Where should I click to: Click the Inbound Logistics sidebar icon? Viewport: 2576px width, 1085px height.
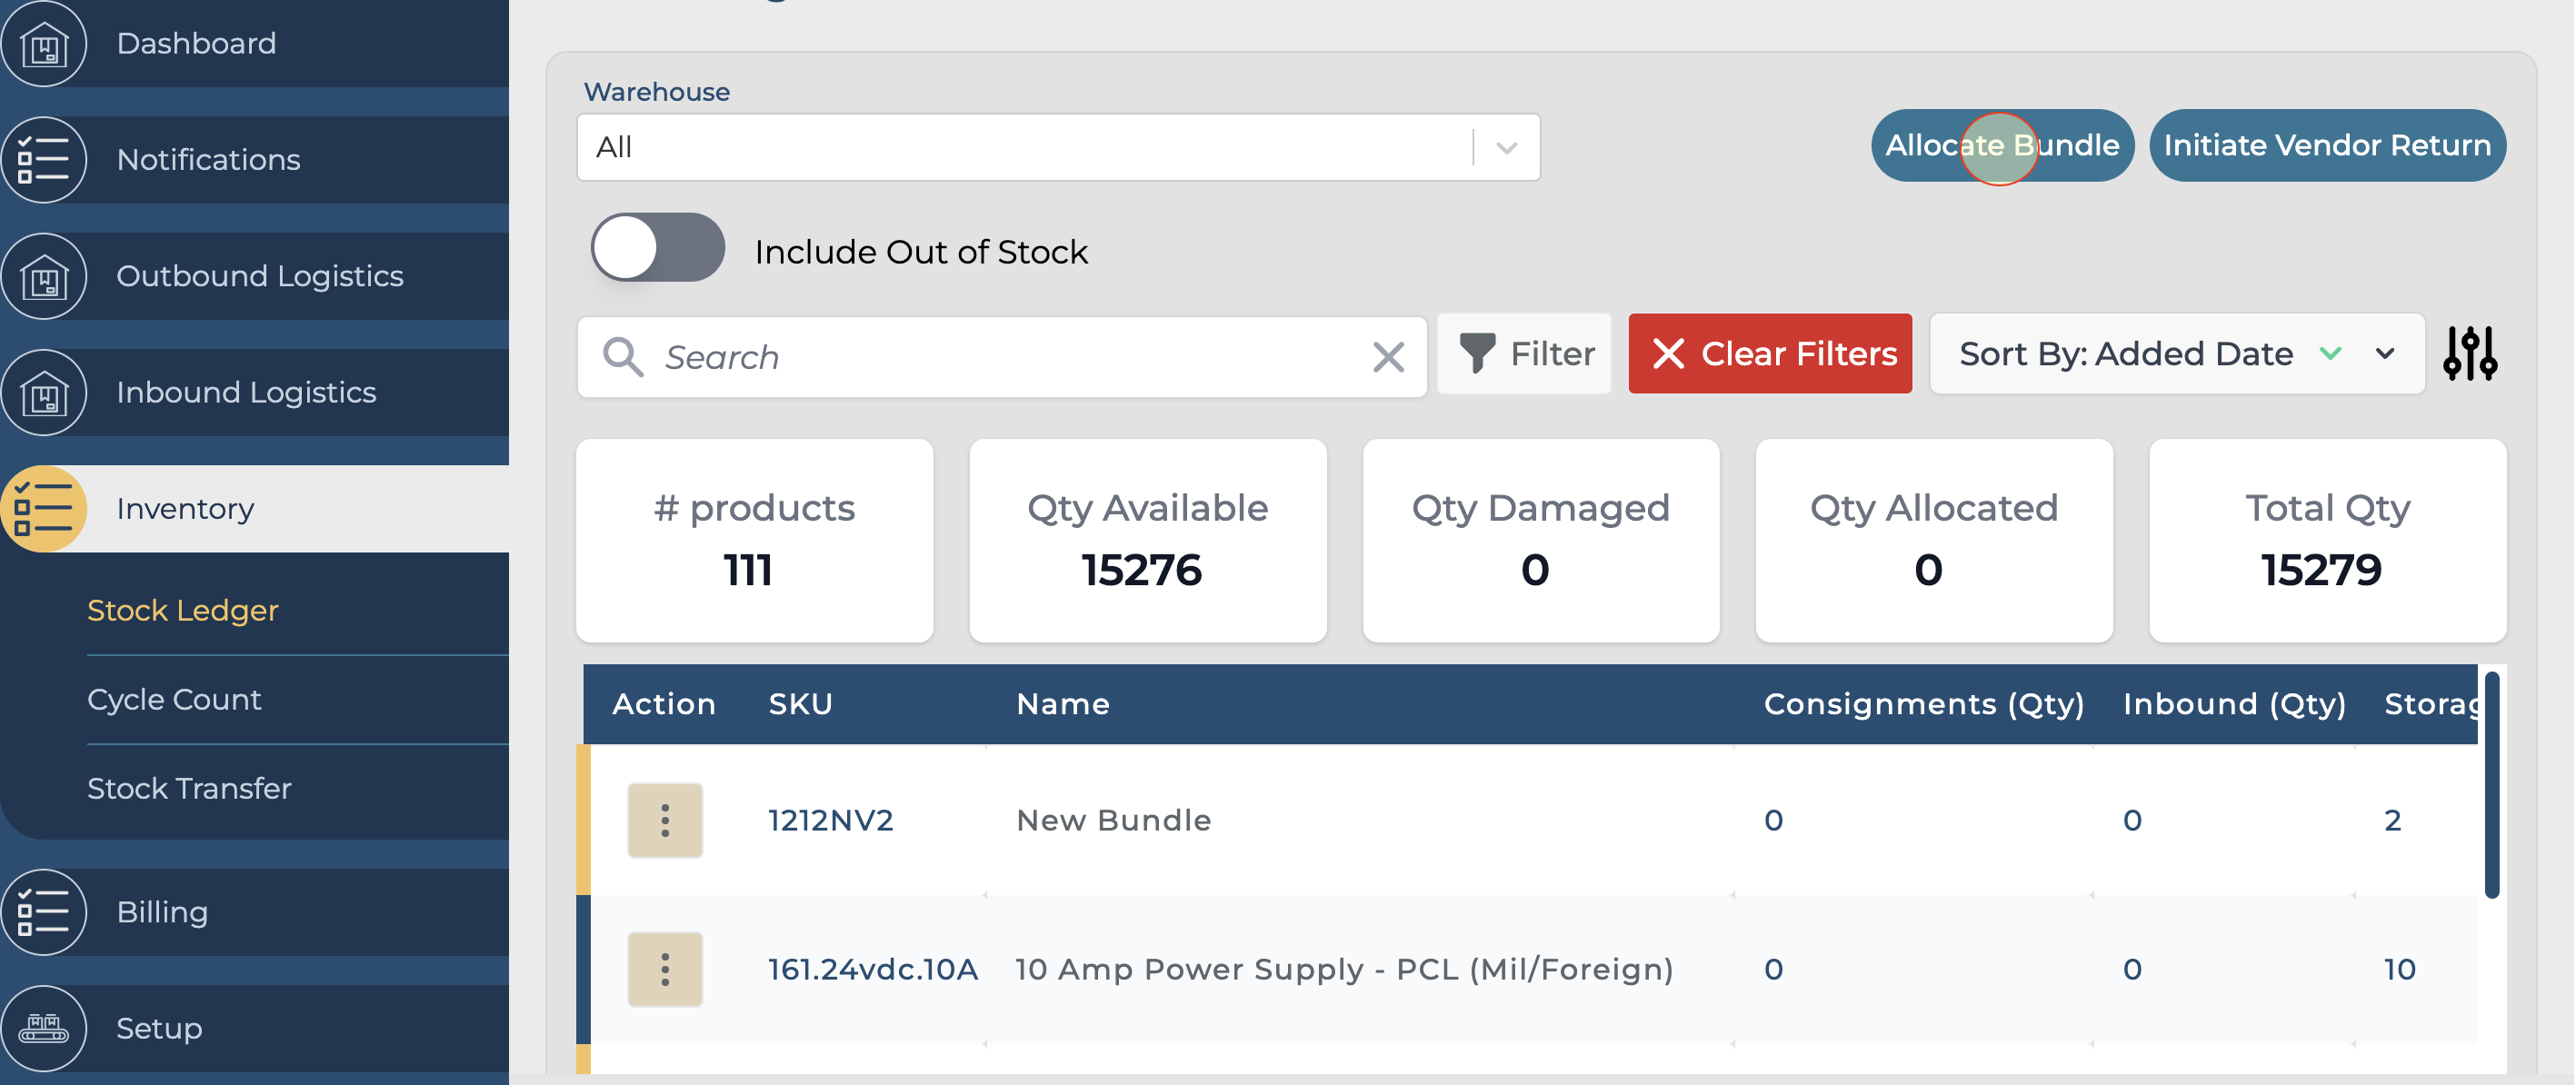tap(44, 393)
